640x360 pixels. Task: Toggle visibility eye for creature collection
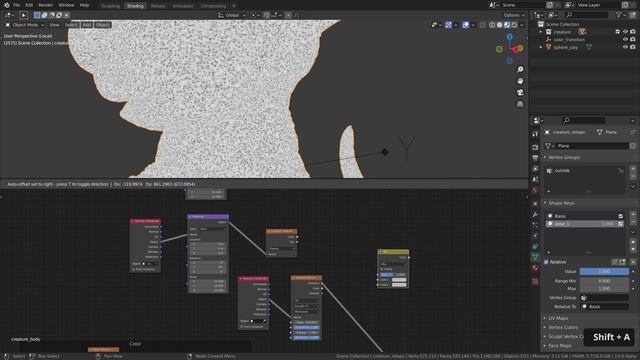[x=625, y=31]
